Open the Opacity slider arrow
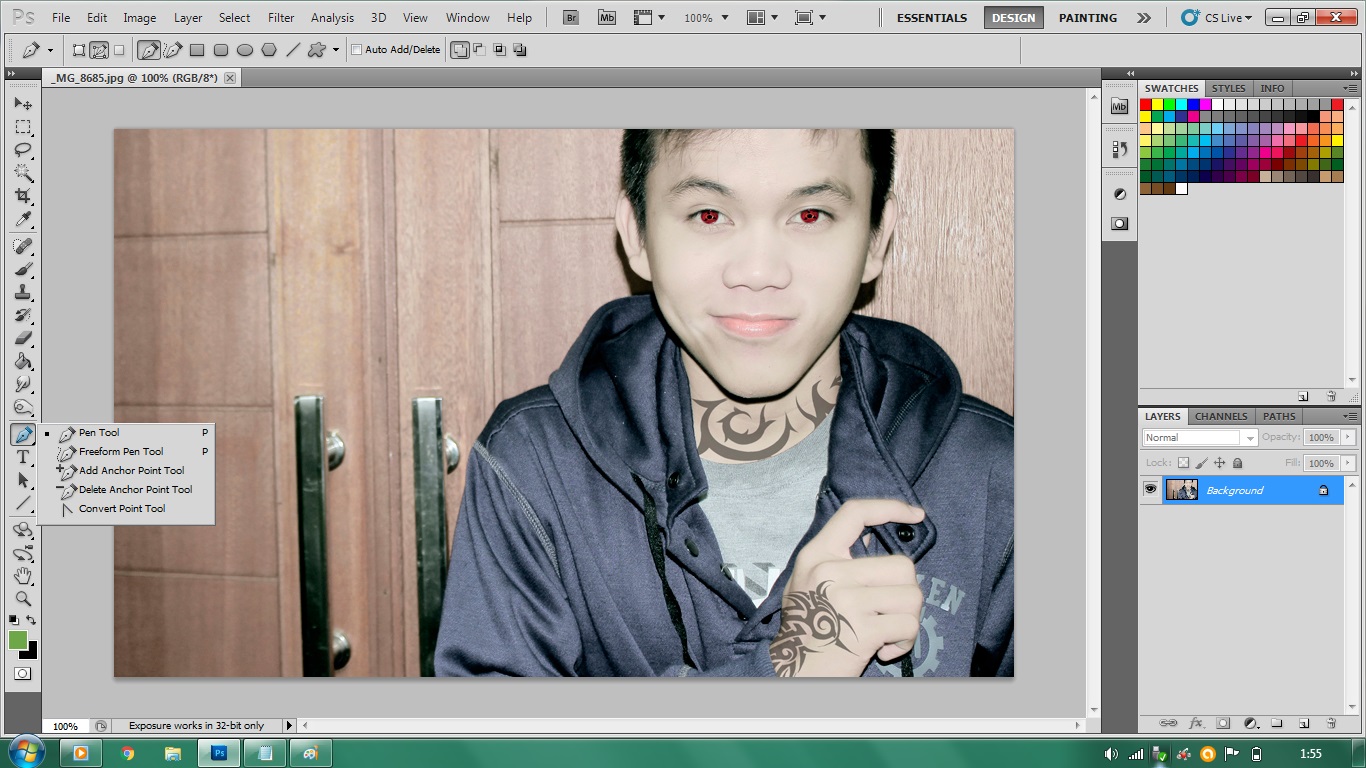This screenshot has width=1366, height=768. 1348,437
